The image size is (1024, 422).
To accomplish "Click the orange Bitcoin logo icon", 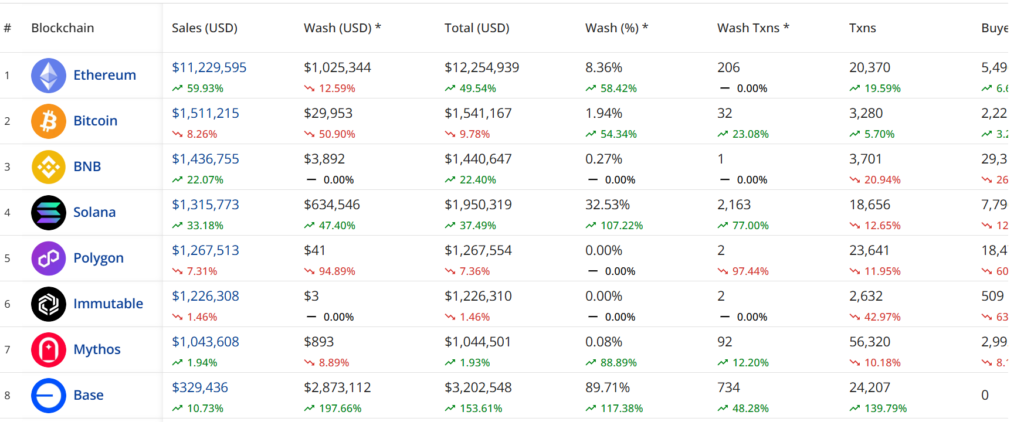I will [48, 121].
